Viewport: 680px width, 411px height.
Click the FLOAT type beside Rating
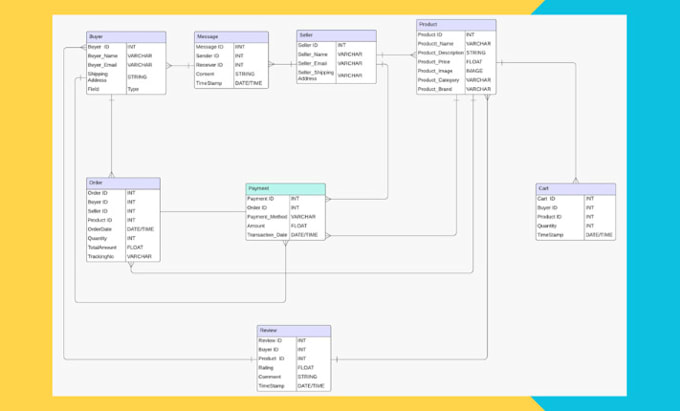[x=305, y=368]
